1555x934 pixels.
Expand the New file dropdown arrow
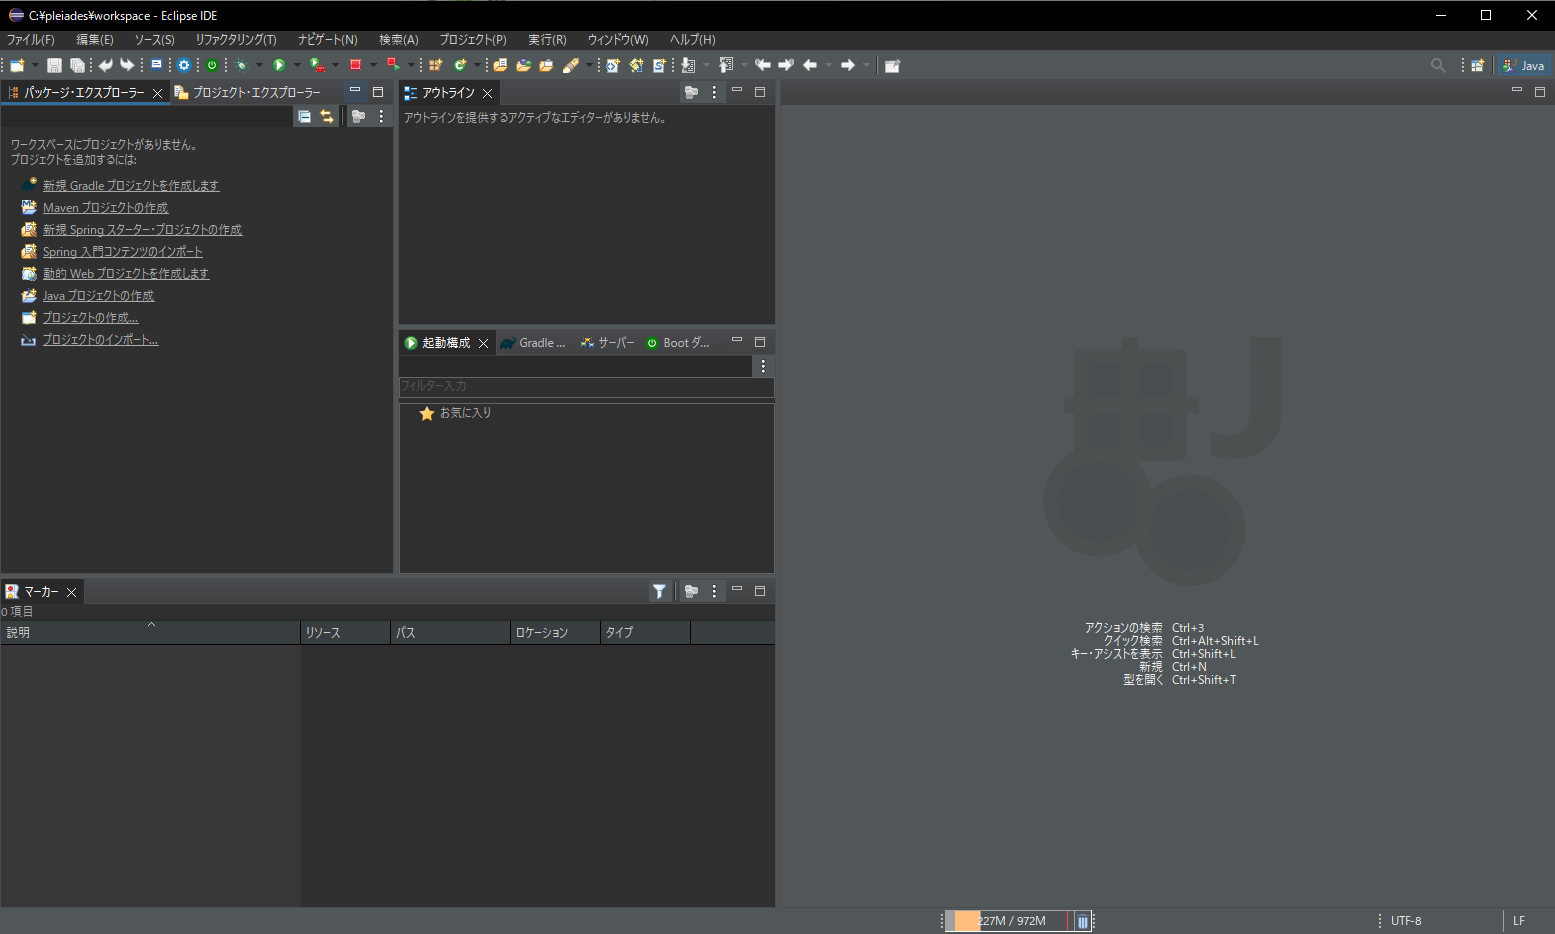[x=36, y=65]
